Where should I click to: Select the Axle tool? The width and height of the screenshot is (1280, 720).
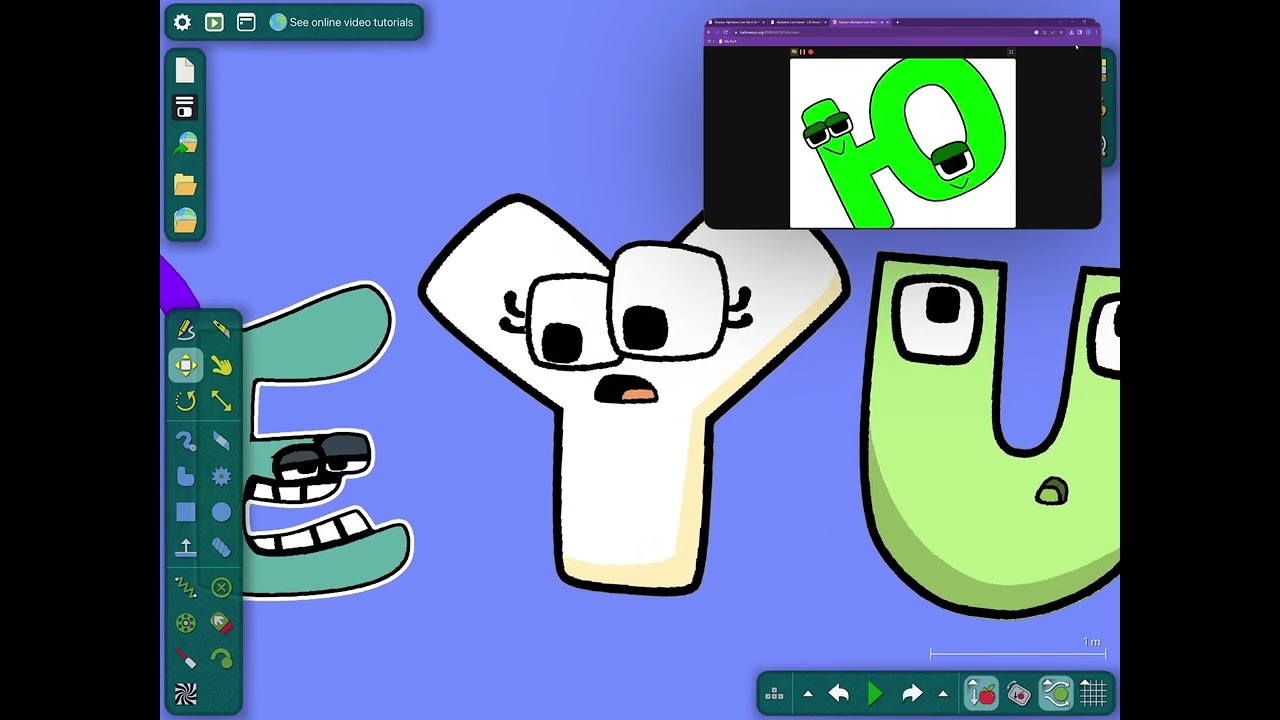pyautogui.click(x=186, y=624)
